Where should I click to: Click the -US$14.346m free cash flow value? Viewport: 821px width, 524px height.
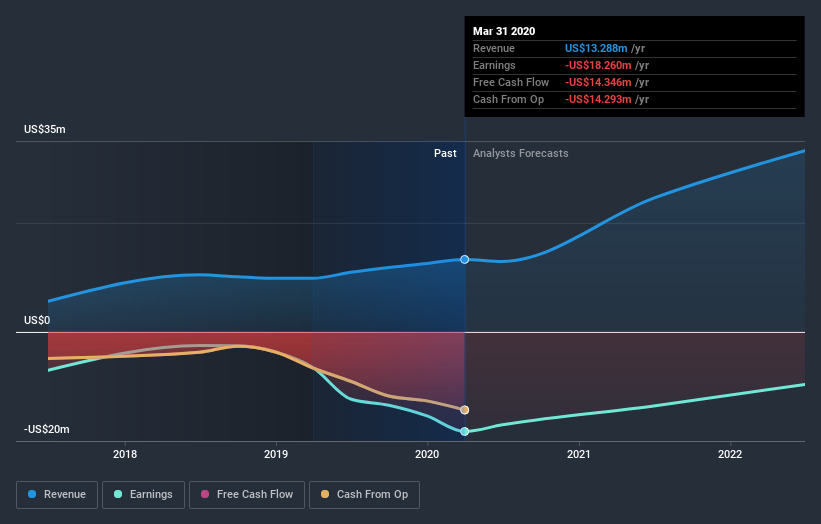(x=598, y=82)
